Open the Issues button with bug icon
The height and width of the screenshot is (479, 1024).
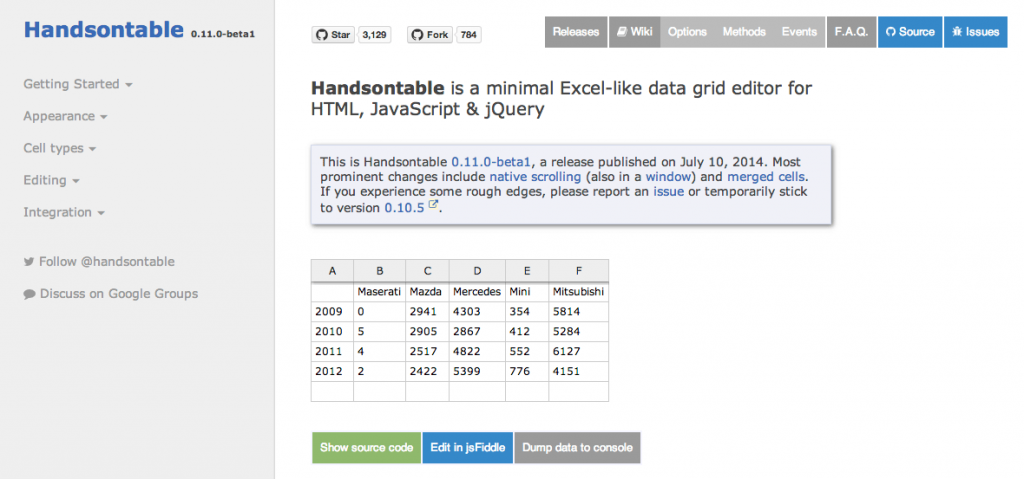click(976, 32)
